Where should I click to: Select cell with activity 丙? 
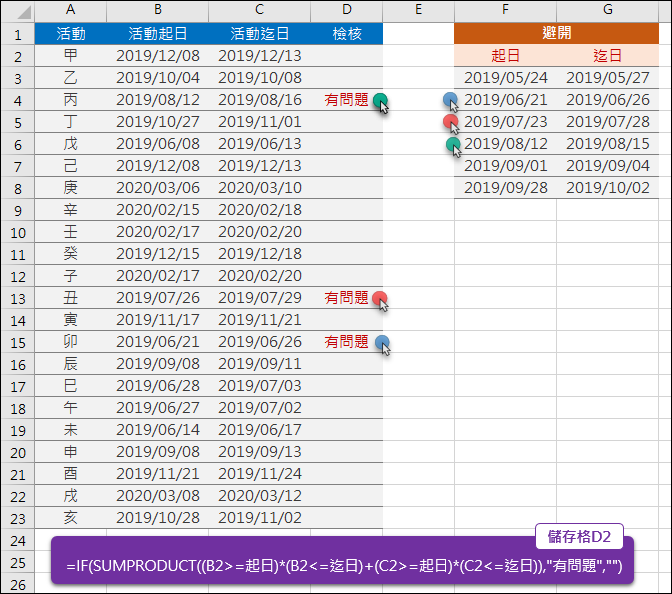[70, 100]
